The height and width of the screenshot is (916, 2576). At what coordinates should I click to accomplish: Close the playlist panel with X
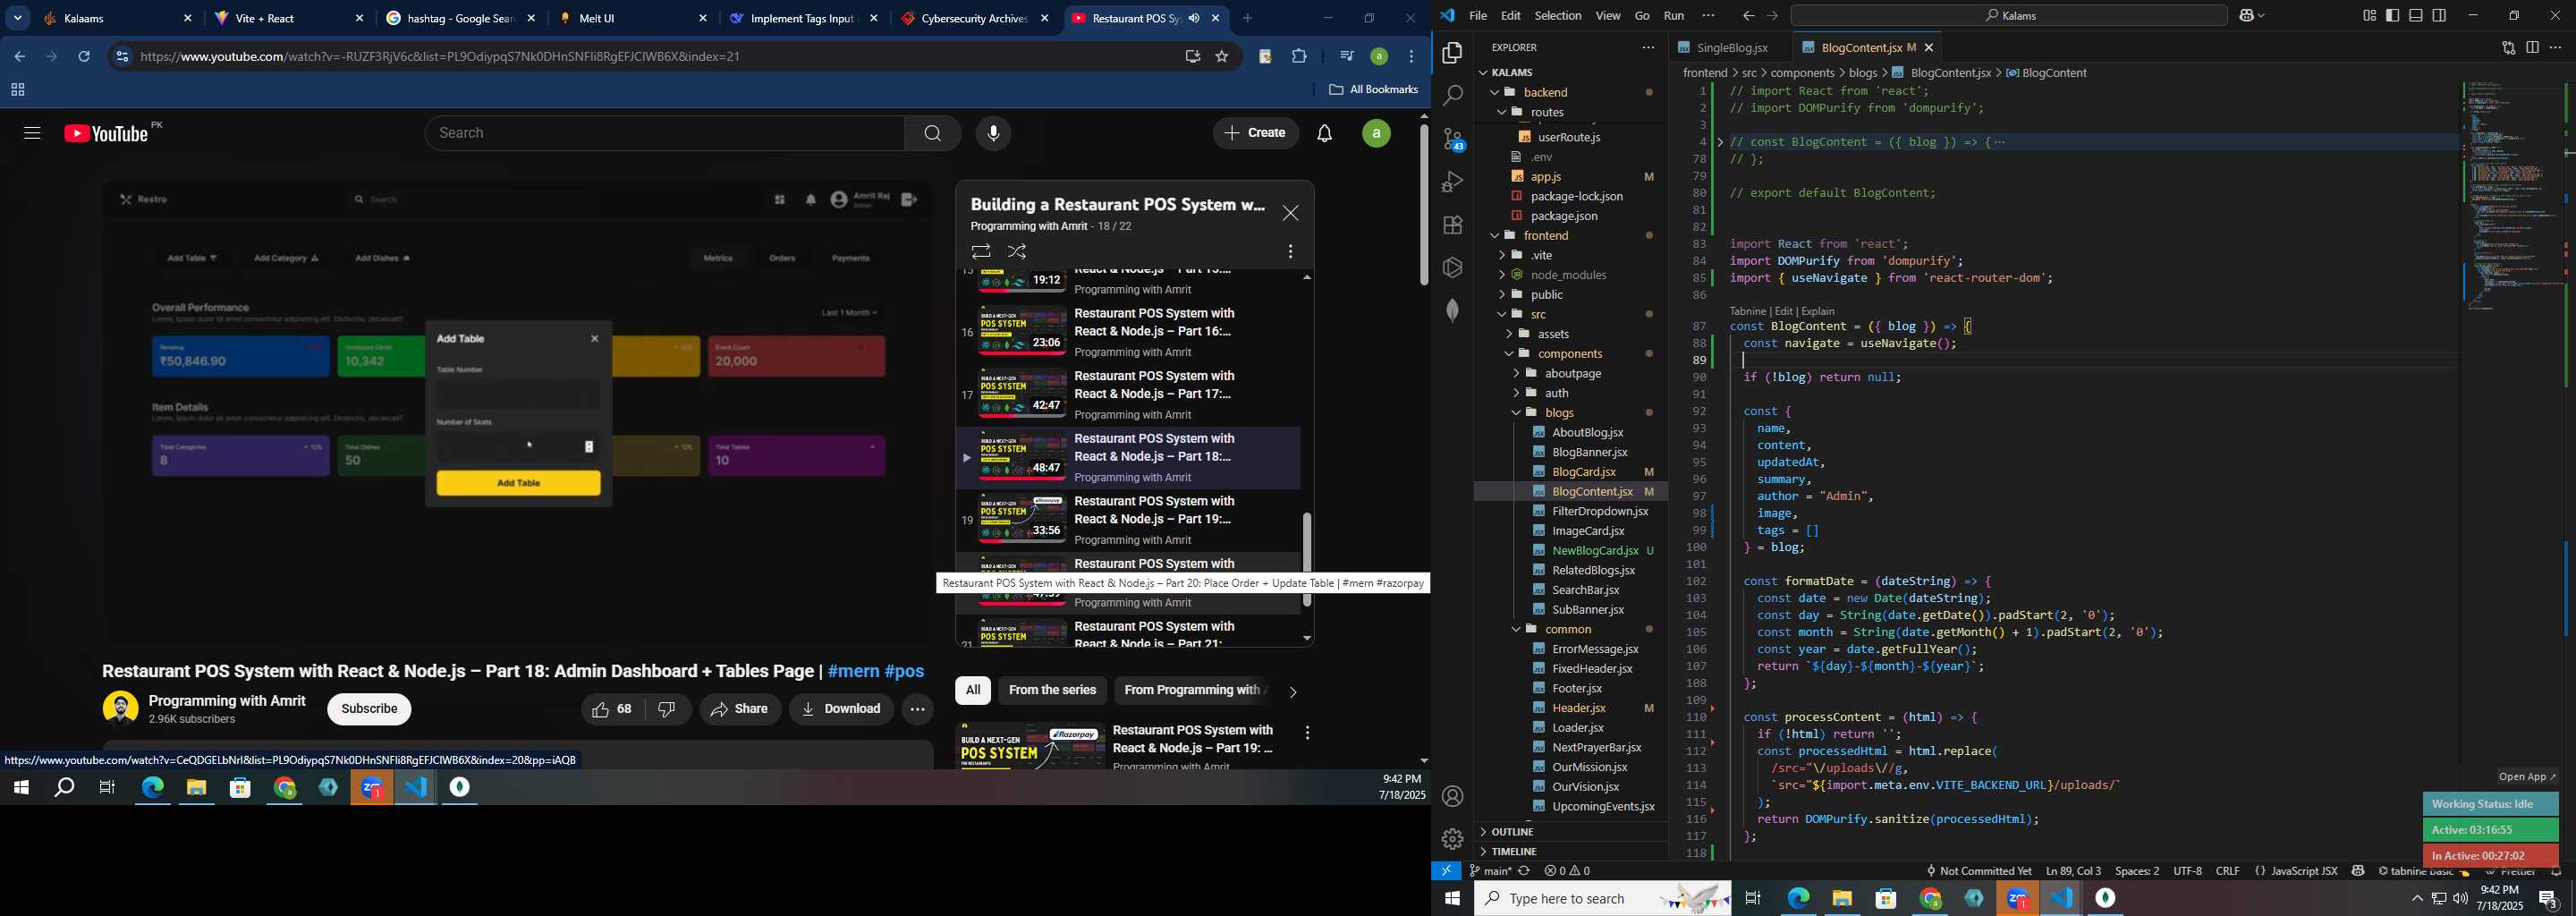[1290, 213]
